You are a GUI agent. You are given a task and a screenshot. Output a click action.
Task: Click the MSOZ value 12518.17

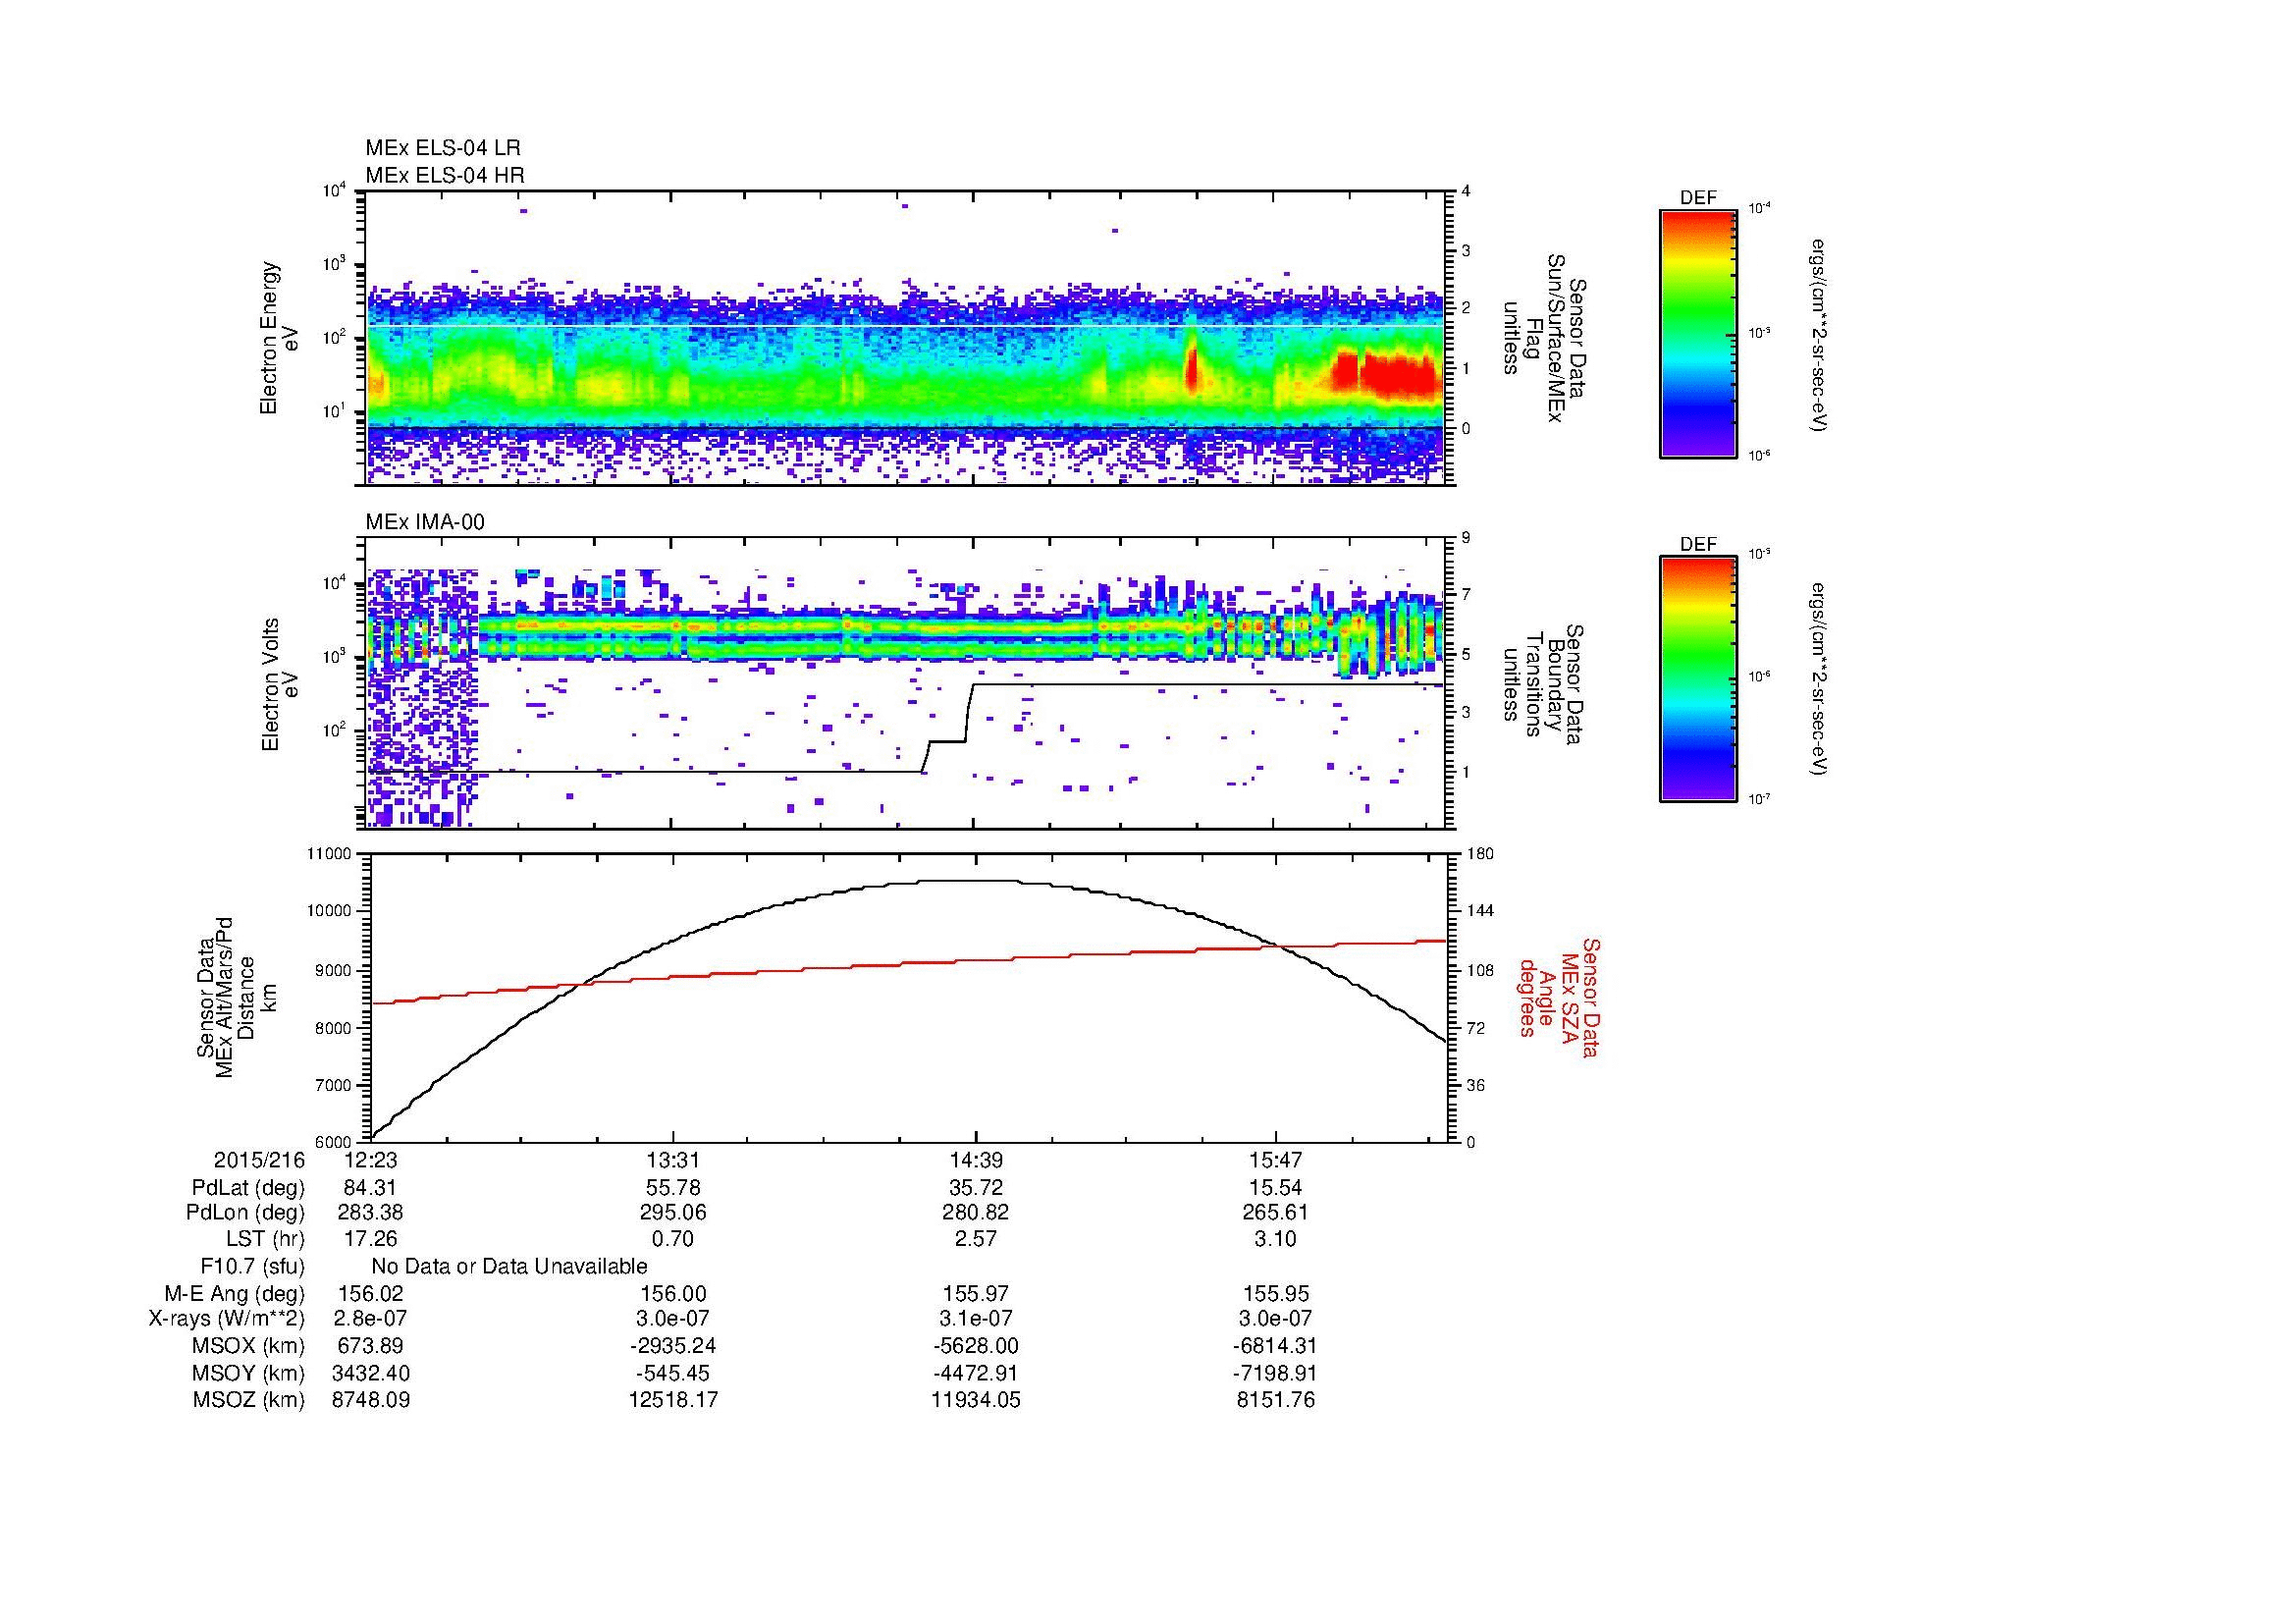coord(674,1400)
